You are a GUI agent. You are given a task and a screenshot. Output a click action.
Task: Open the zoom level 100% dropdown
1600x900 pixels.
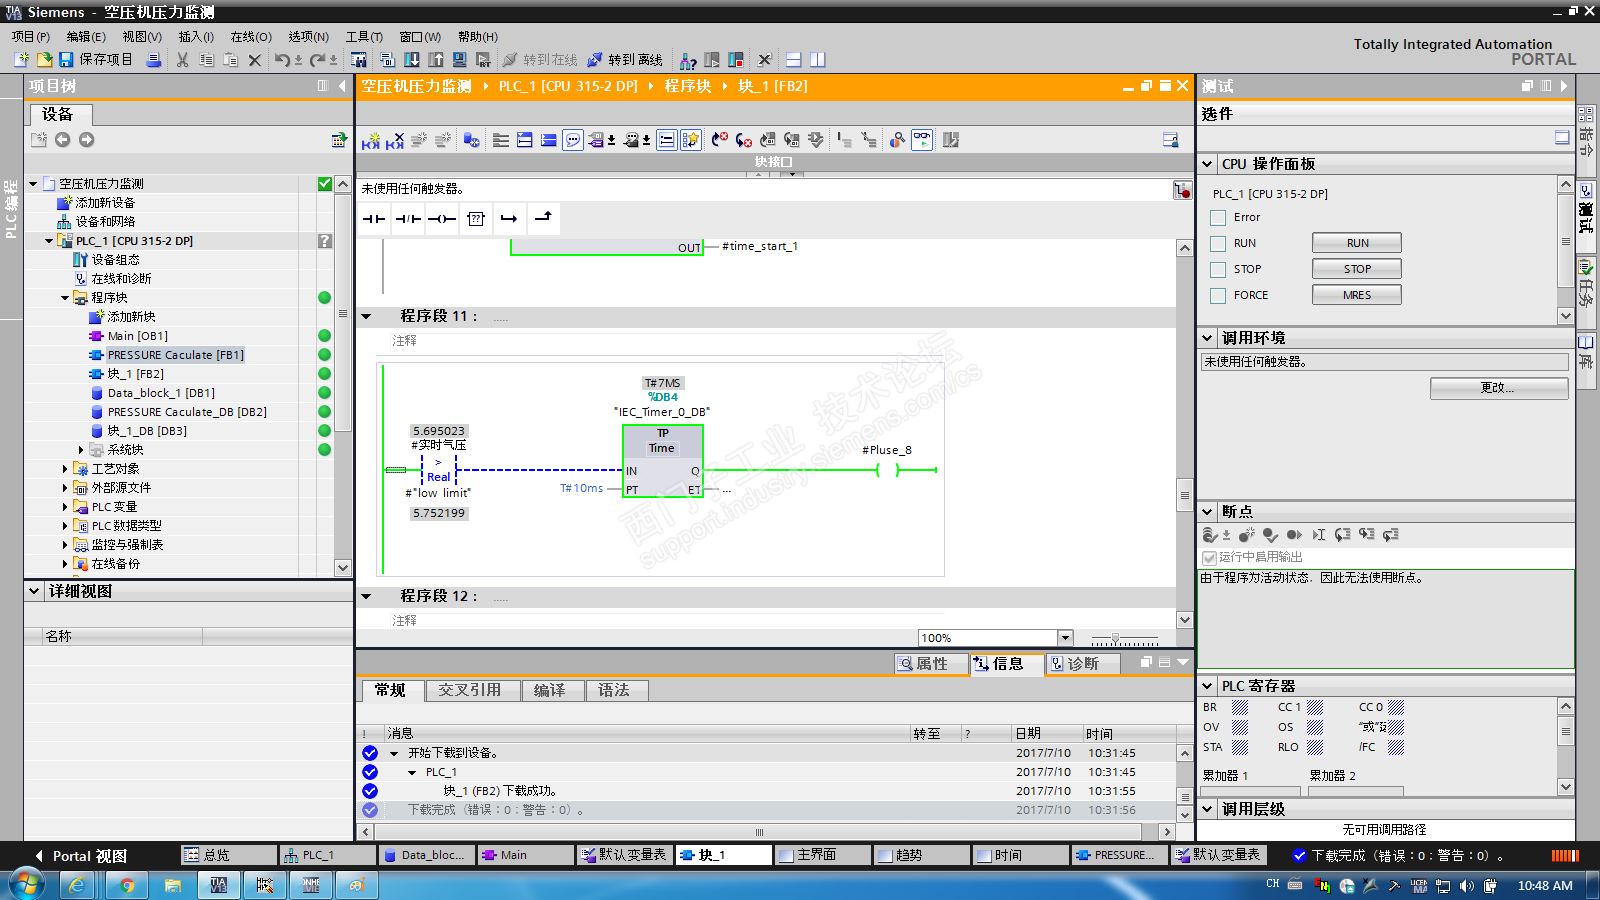1065,638
